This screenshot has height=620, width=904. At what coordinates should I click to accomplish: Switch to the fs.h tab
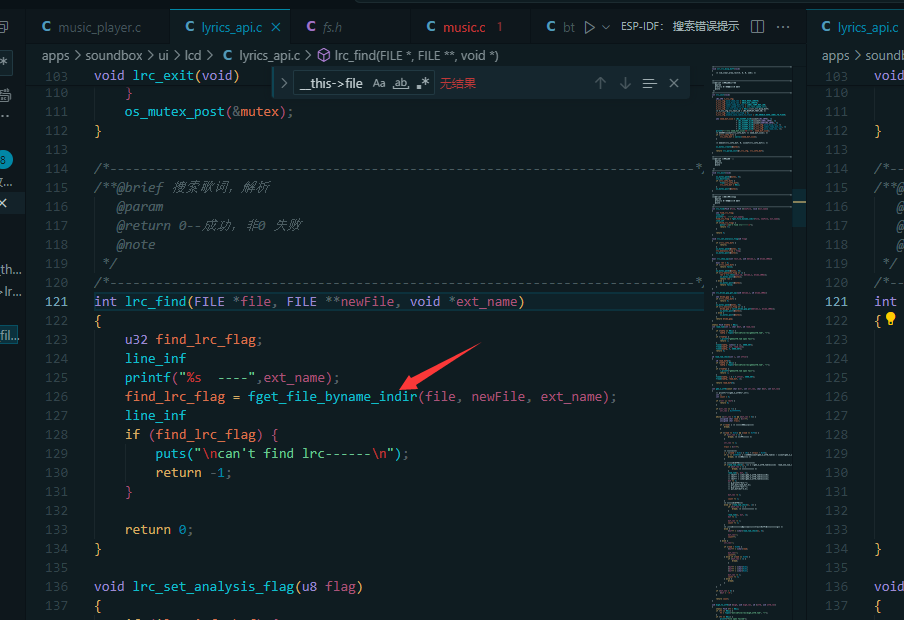tap(325, 27)
